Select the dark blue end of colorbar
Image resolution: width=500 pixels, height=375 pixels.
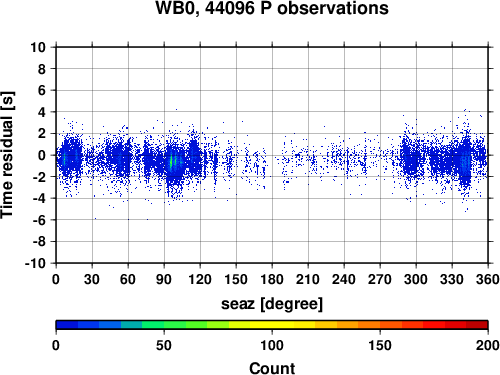[x=67, y=325]
